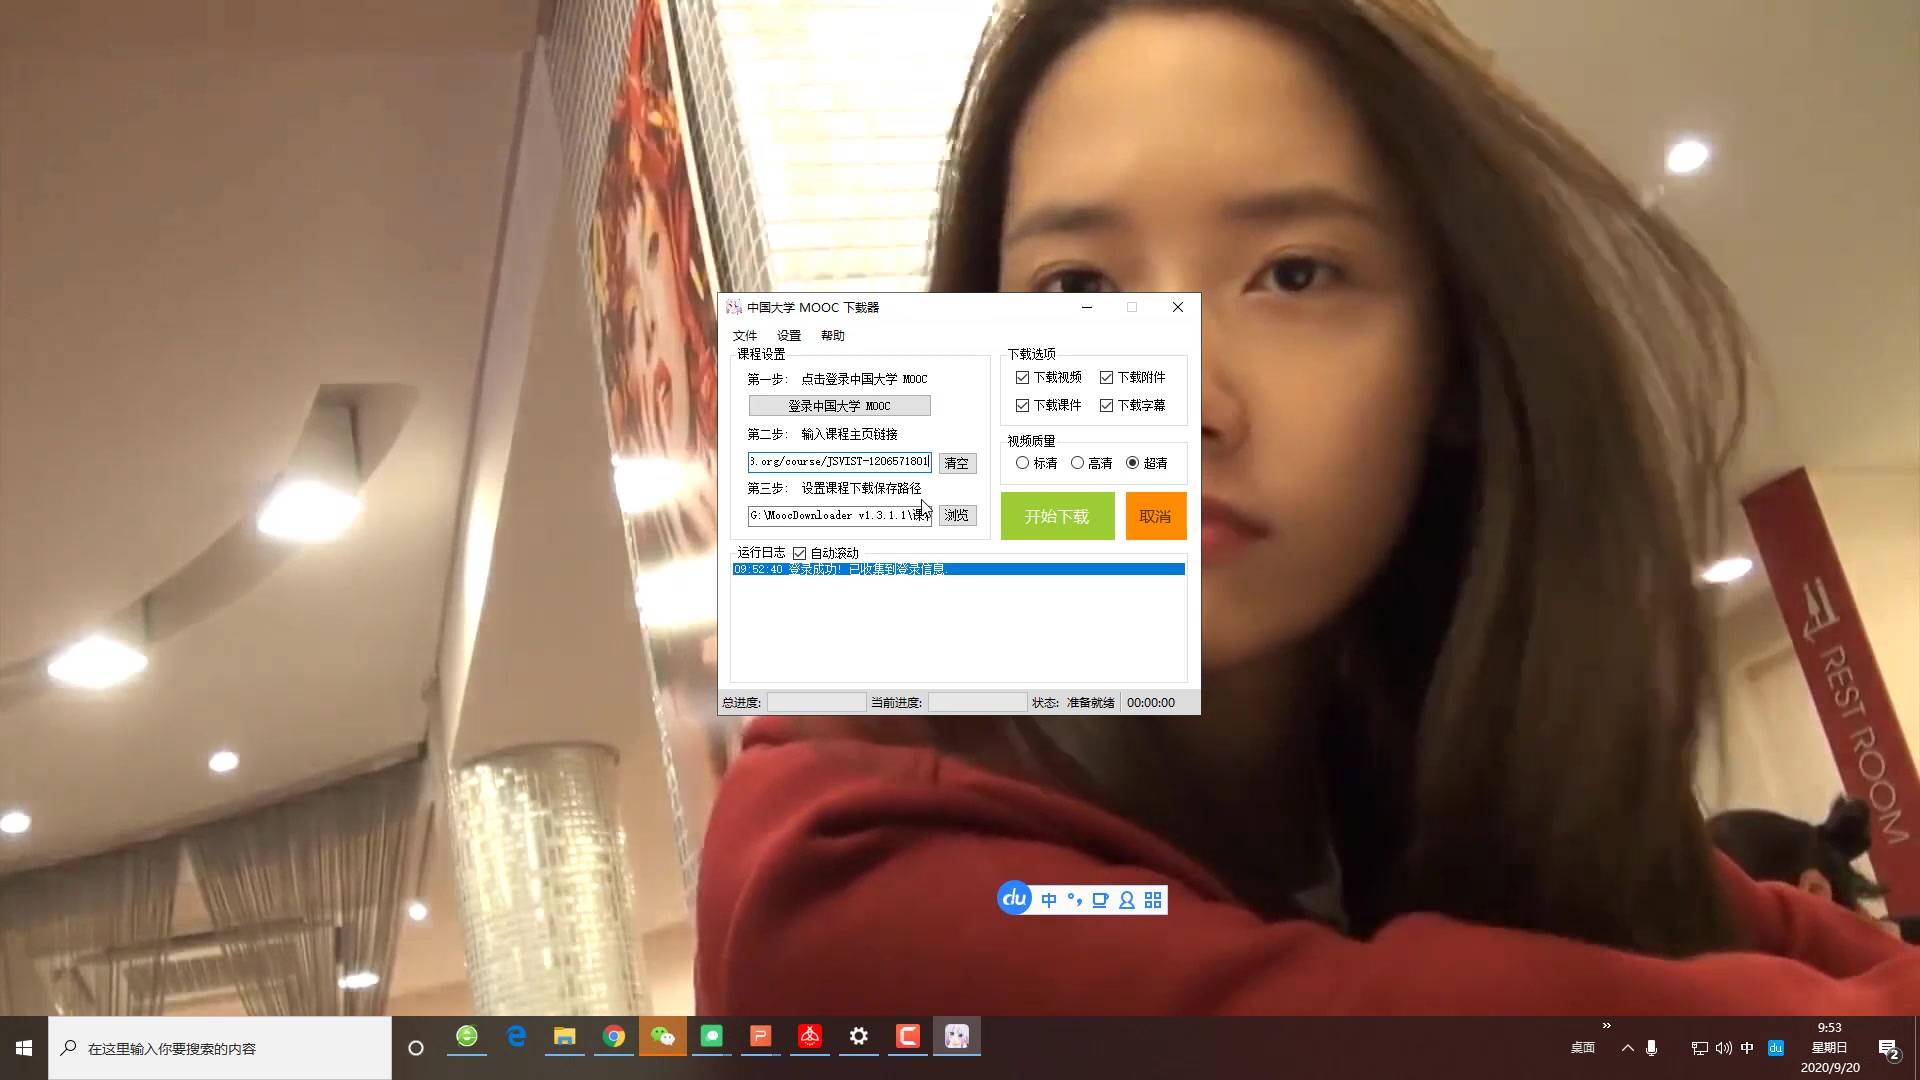Click 登录中国大学 MOOC button
The width and height of the screenshot is (1920, 1080).
(x=839, y=406)
